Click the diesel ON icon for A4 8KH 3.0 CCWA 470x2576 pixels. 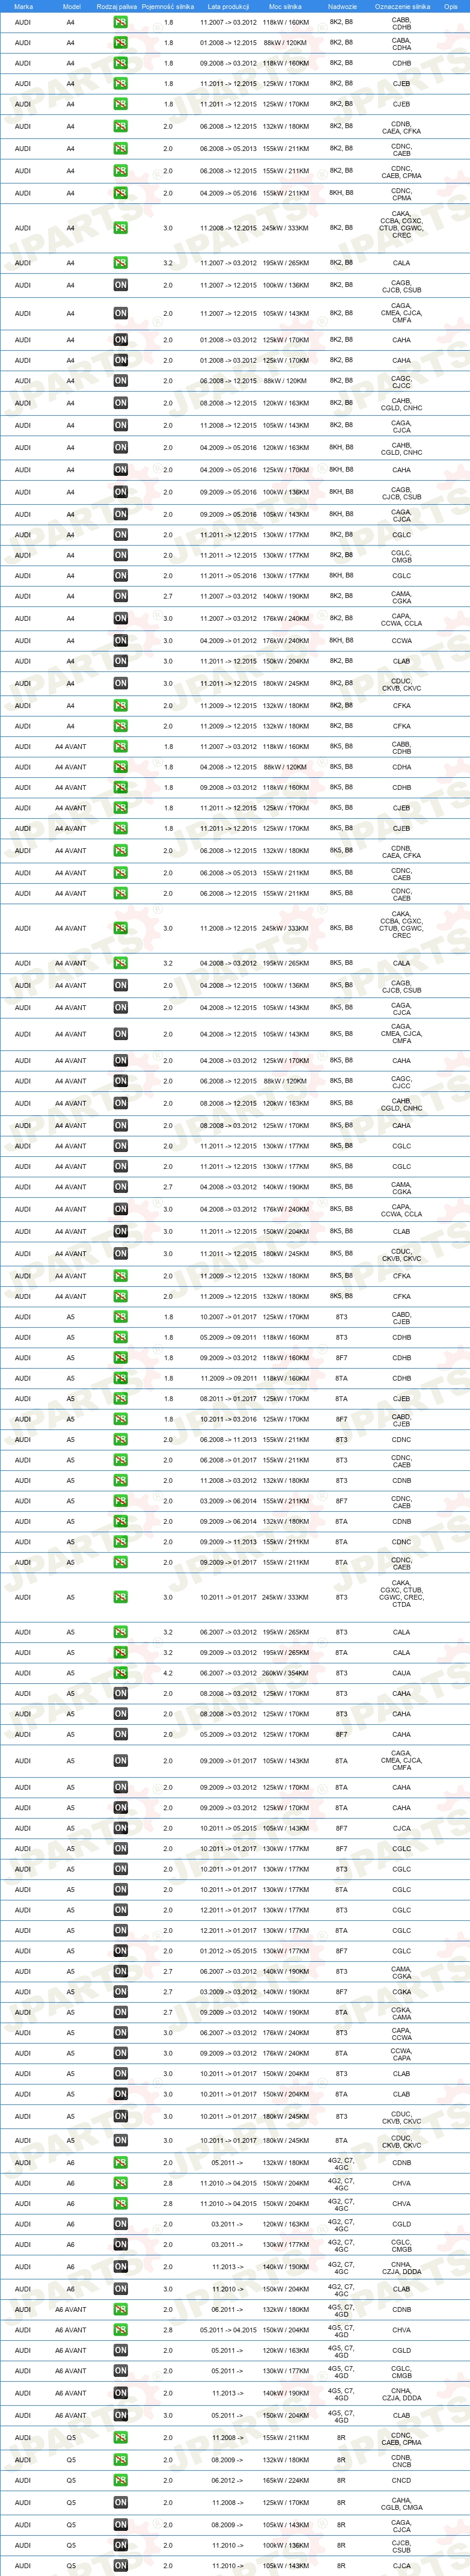tap(120, 641)
